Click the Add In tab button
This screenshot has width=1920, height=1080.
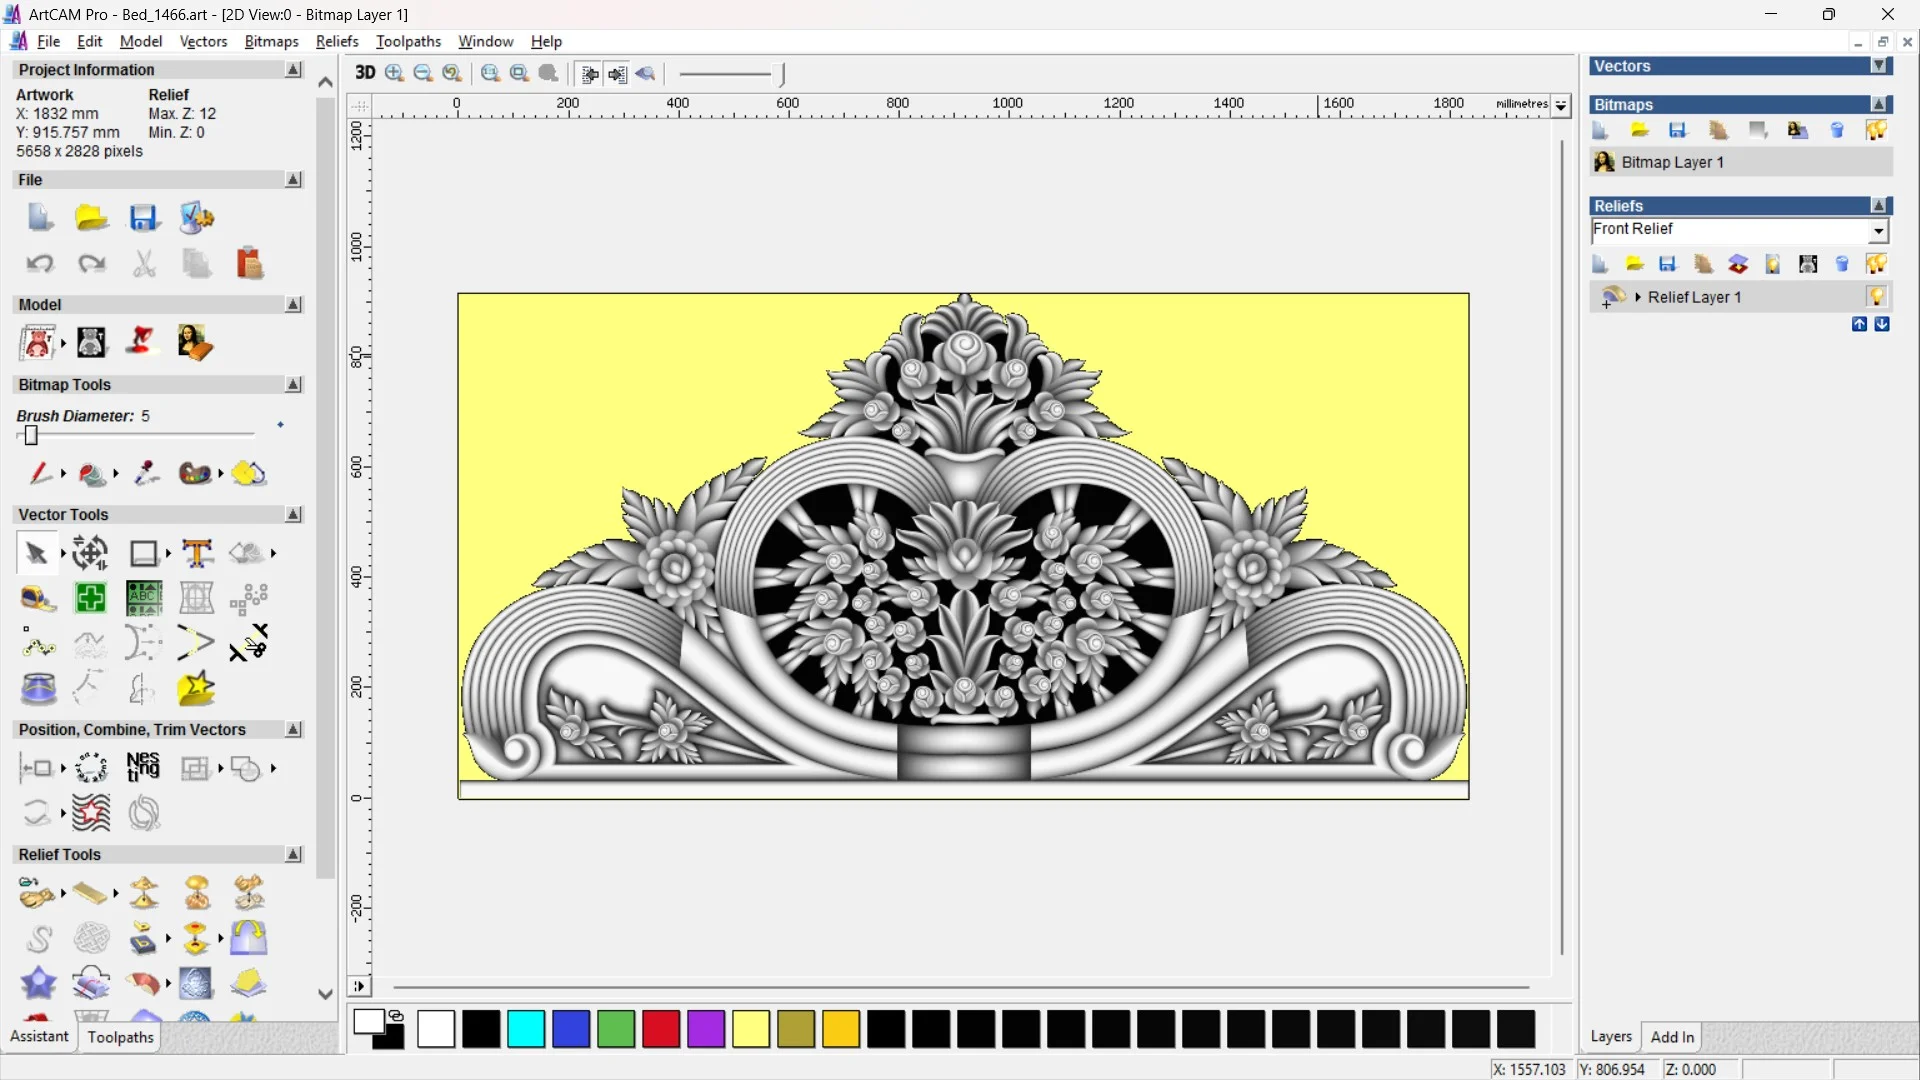click(x=1672, y=1037)
